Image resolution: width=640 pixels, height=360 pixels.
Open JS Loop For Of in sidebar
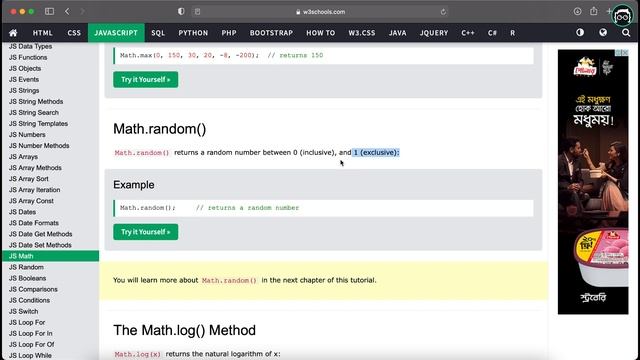click(x=31, y=344)
